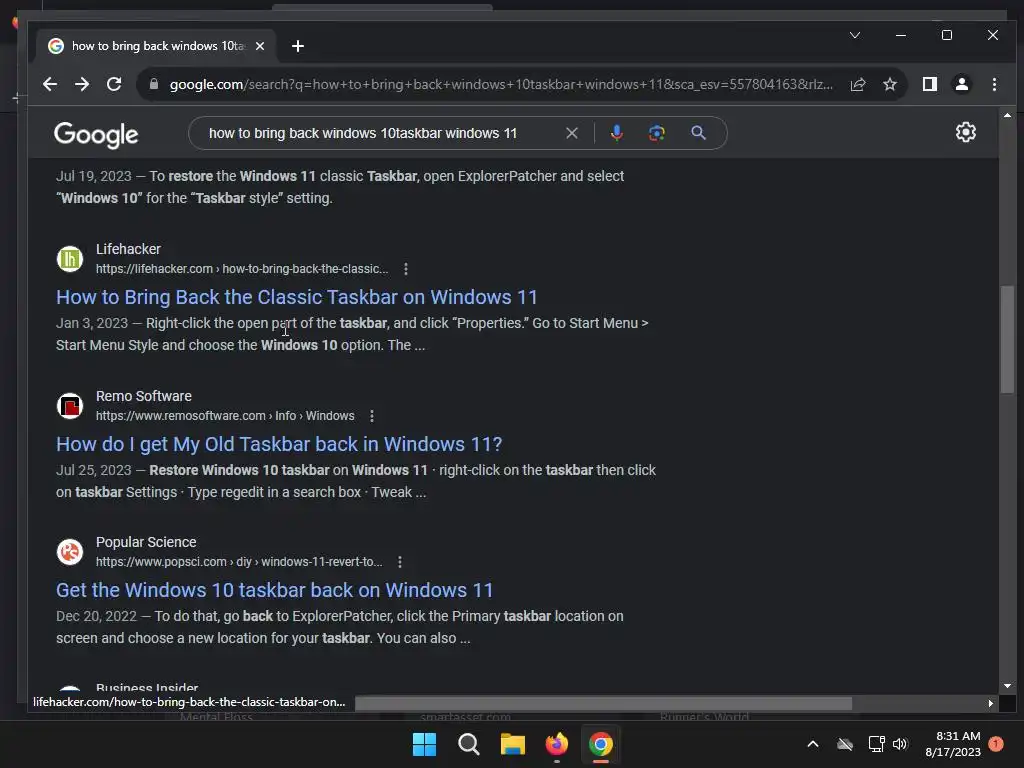Go to Google home via logo
The image size is (1024, 768).
tap(96, 135)
